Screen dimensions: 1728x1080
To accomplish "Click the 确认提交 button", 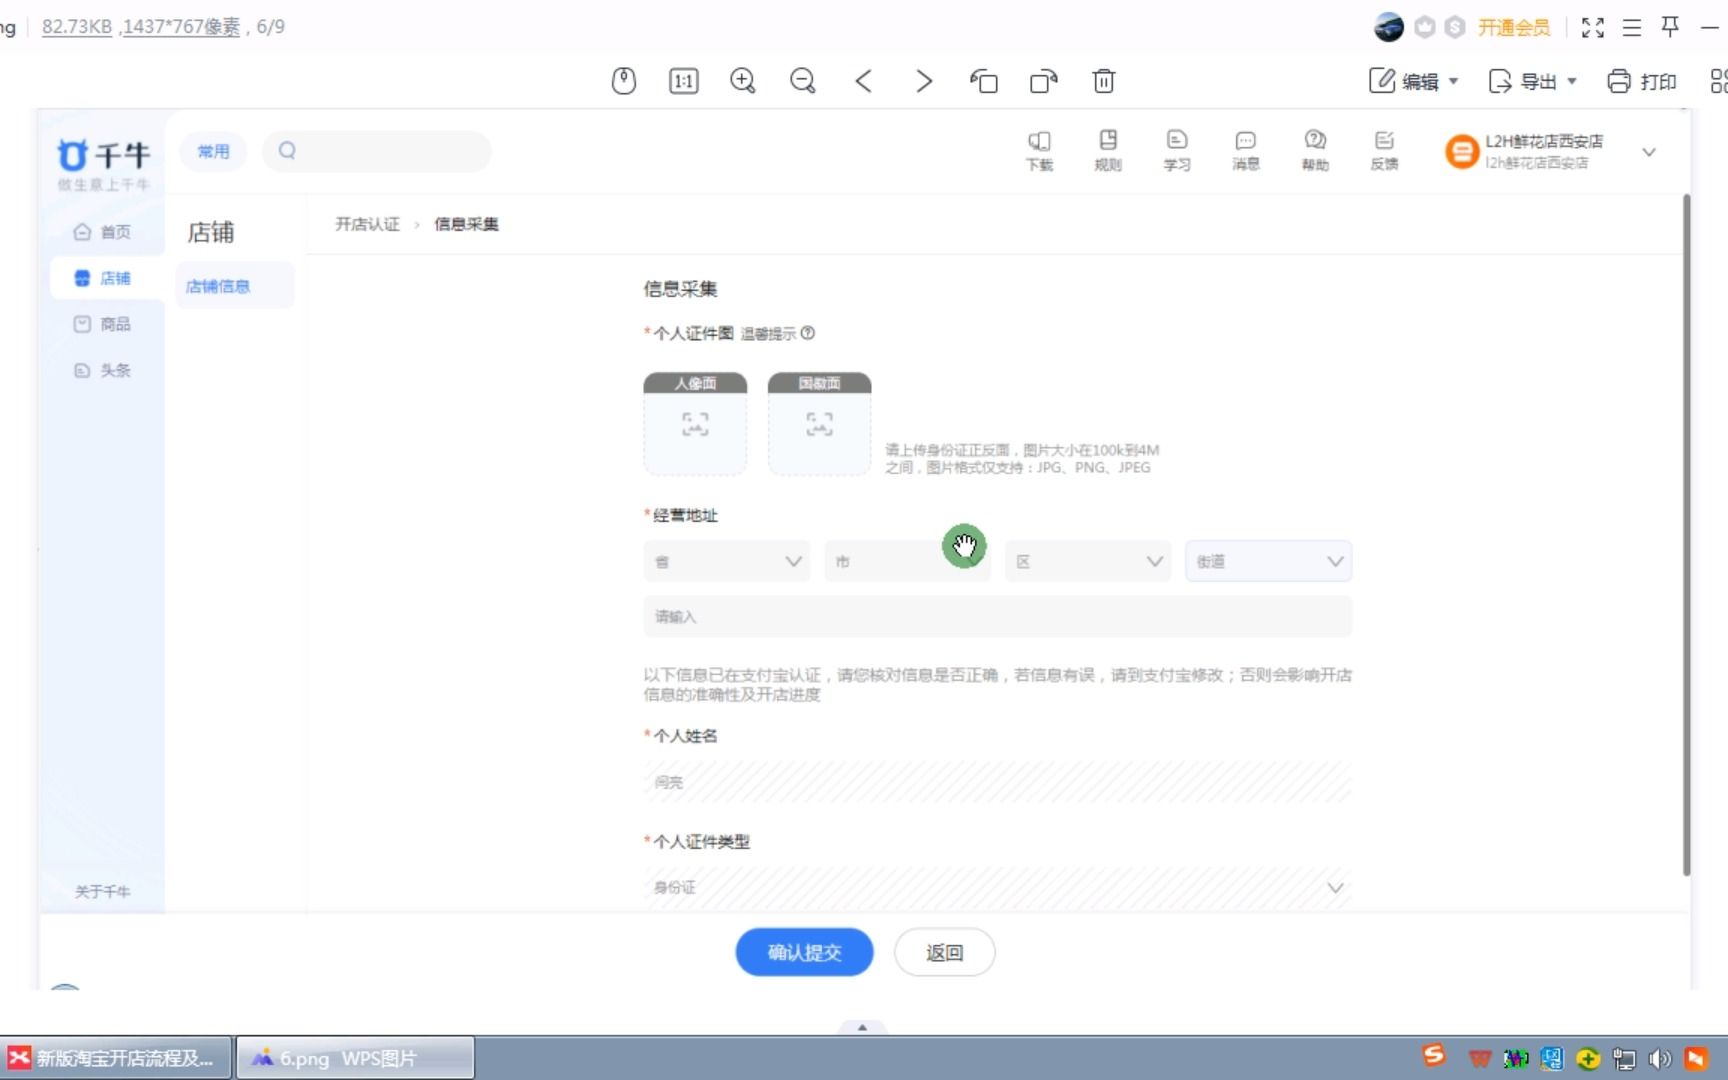I will pos(804,952).
